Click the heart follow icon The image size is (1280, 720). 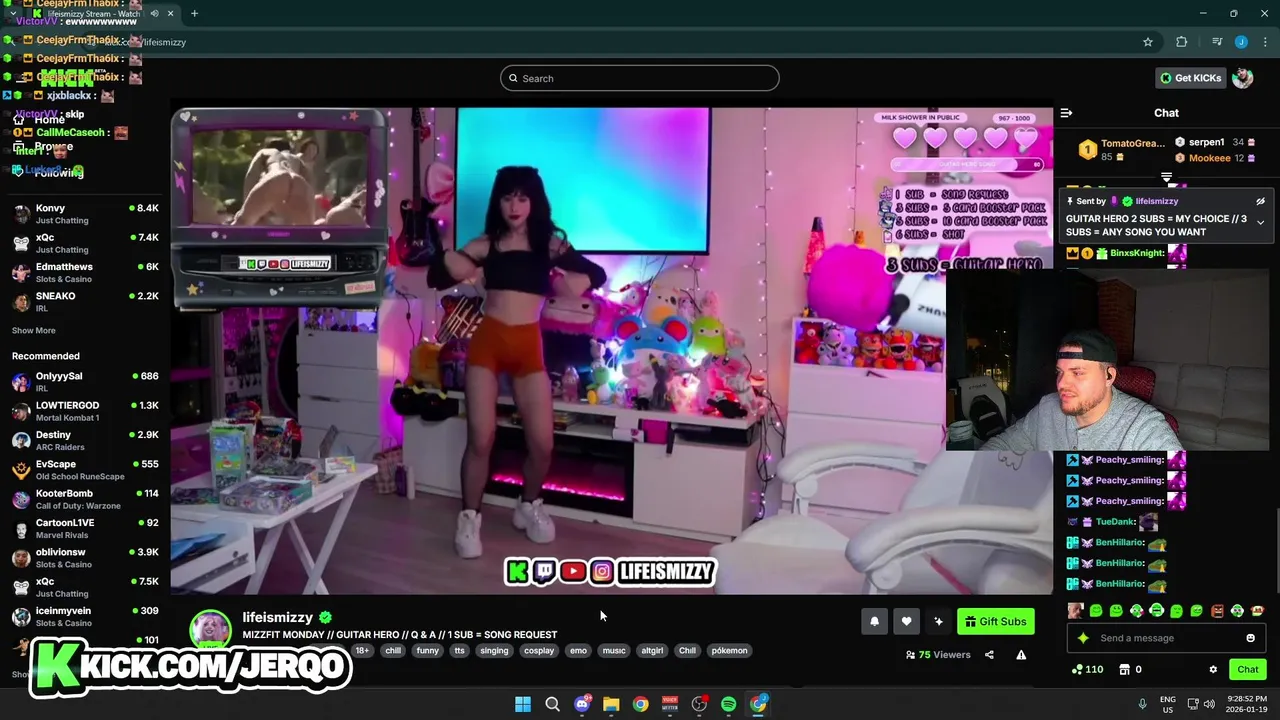(x=906, y=621)
